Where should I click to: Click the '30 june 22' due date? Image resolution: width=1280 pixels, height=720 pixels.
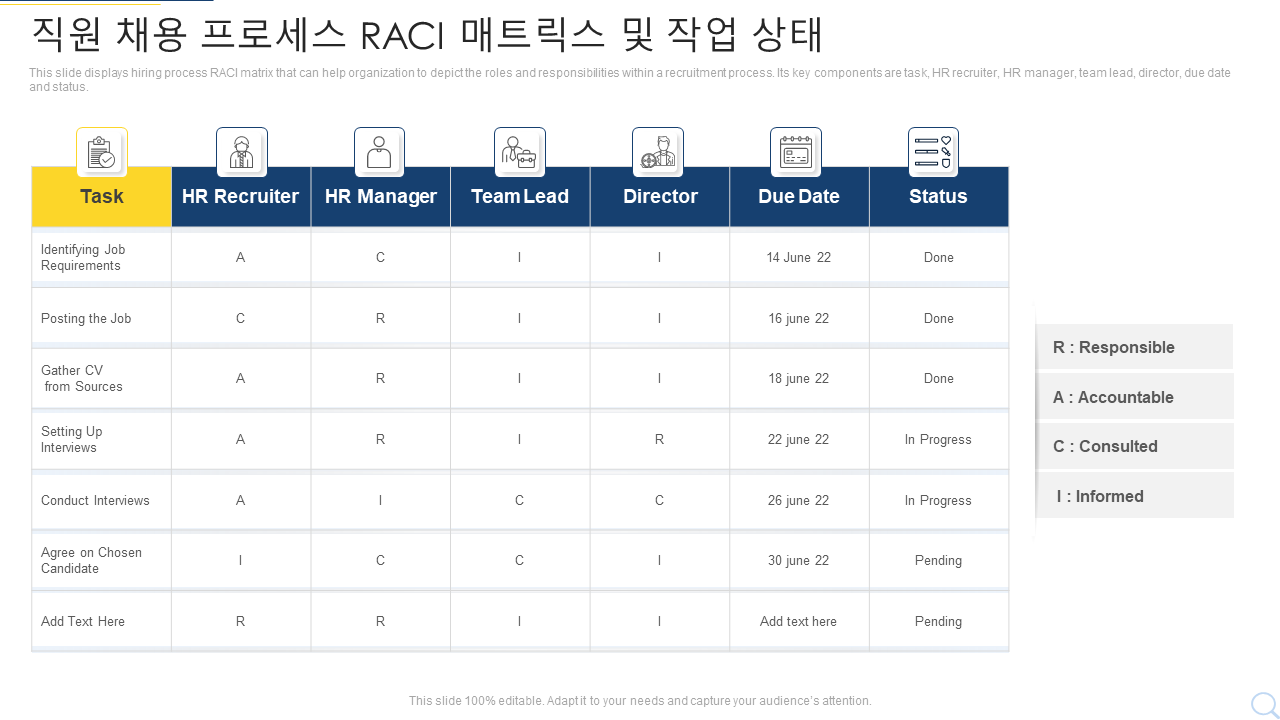pyautogui.click(x=799, y=560)
